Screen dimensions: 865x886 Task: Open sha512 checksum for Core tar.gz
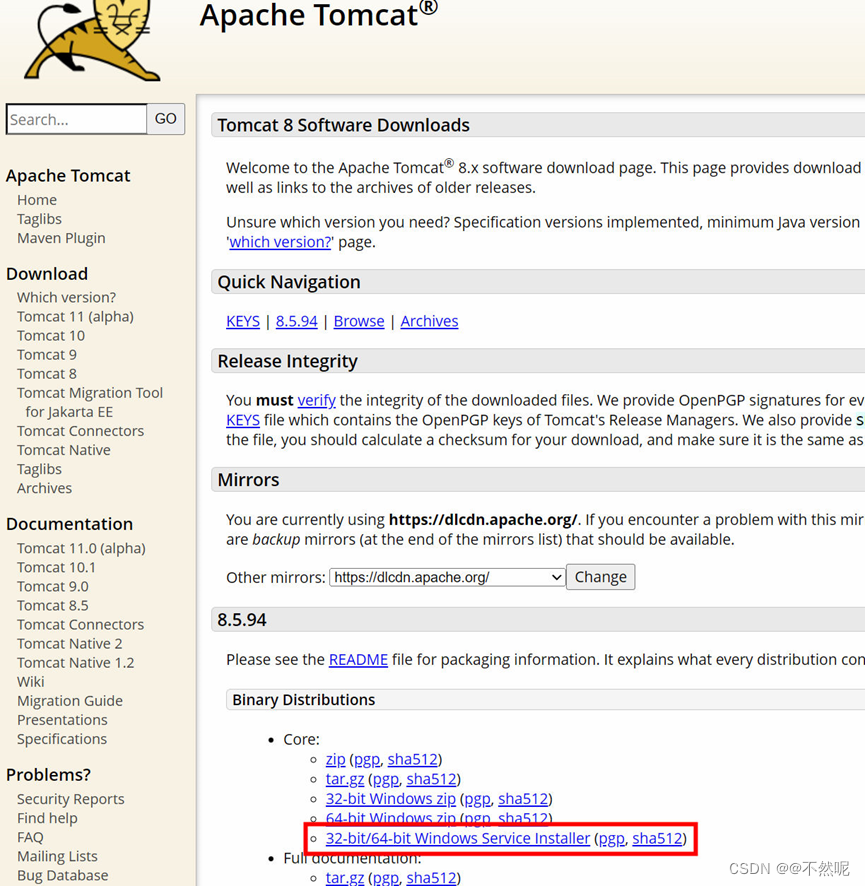coord(431,780)
